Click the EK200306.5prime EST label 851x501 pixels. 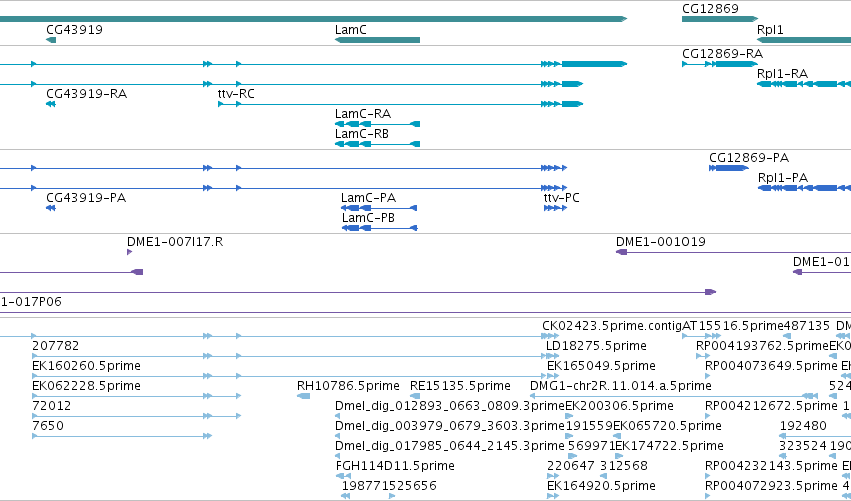619,407
